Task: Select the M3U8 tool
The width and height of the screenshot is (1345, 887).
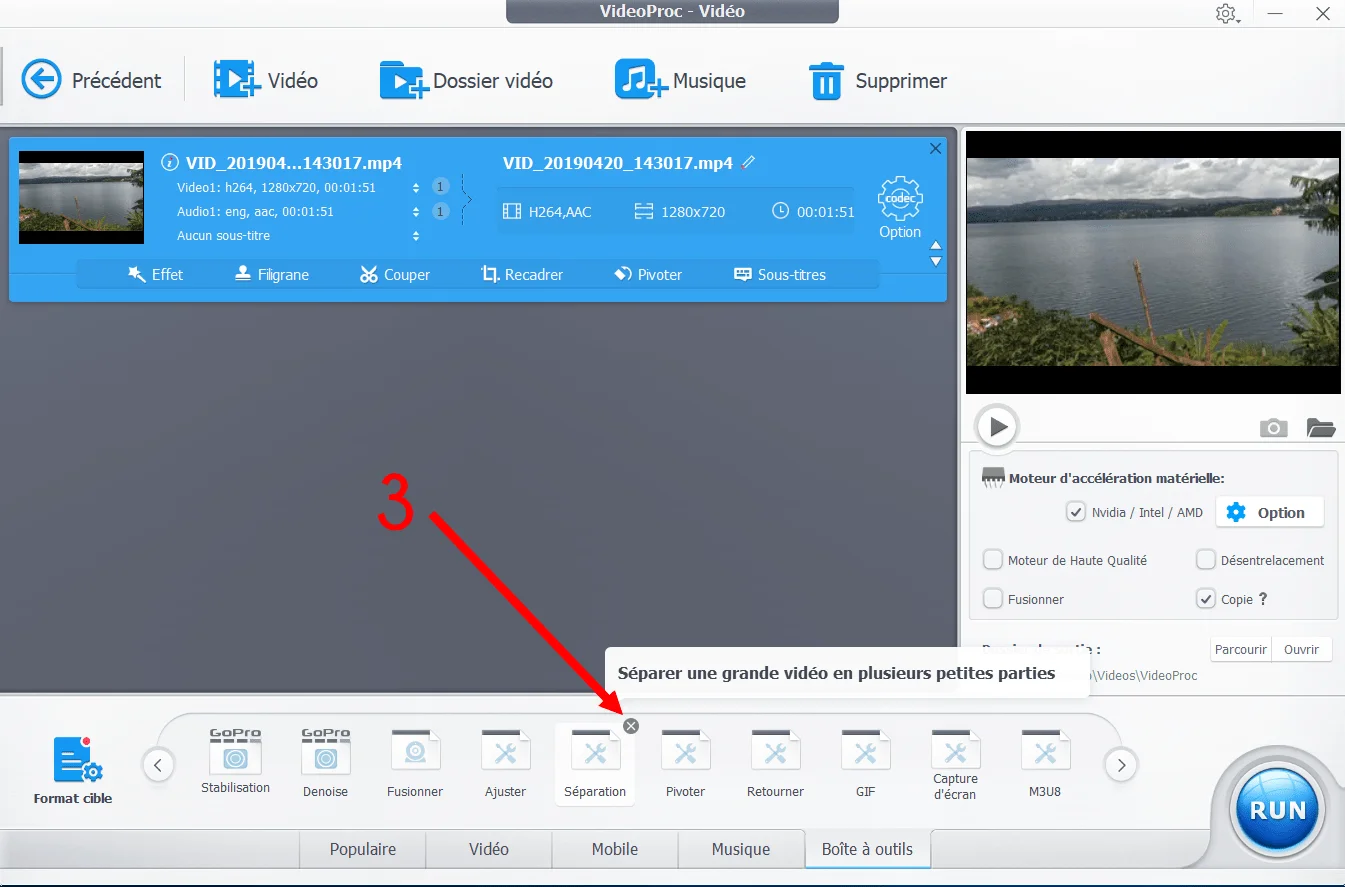Action: [x=1045, y=760]
